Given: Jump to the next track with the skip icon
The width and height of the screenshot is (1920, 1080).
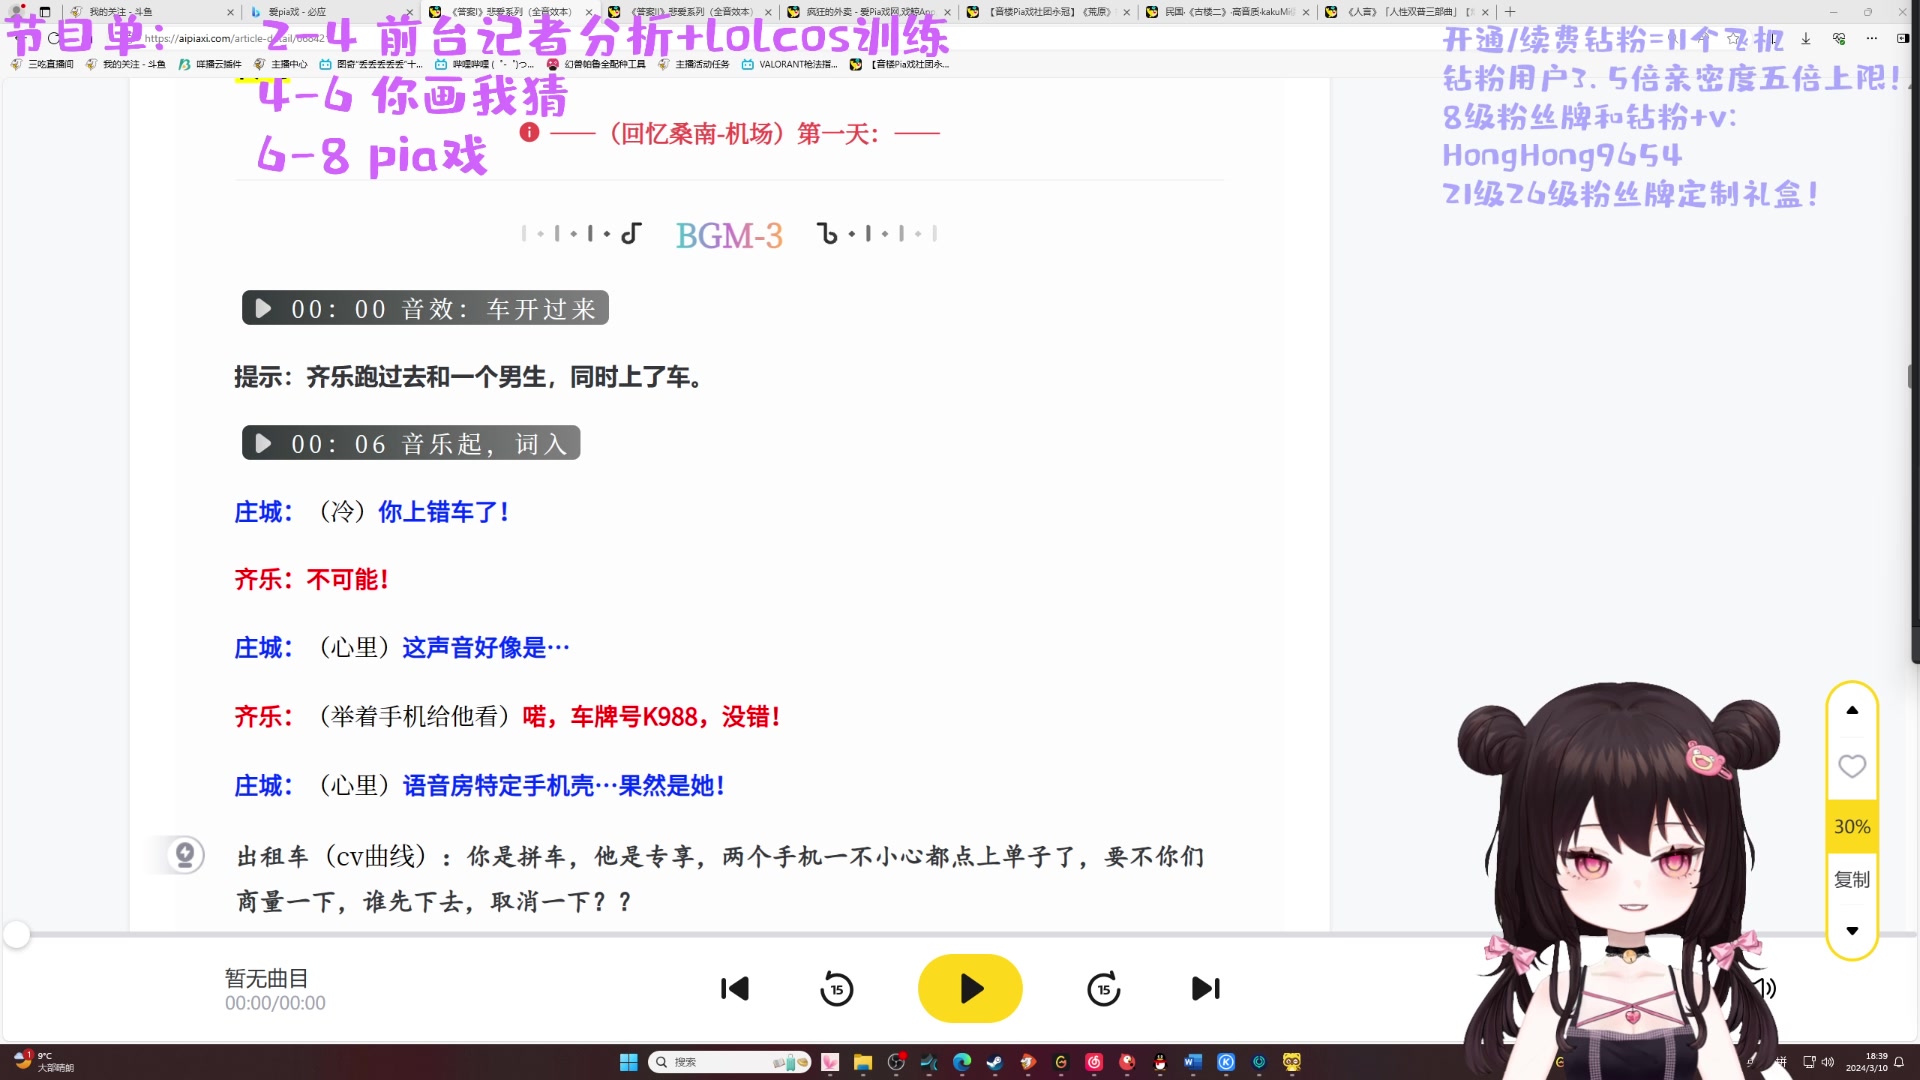Looking at the screenshot, I should point(1205,988).
